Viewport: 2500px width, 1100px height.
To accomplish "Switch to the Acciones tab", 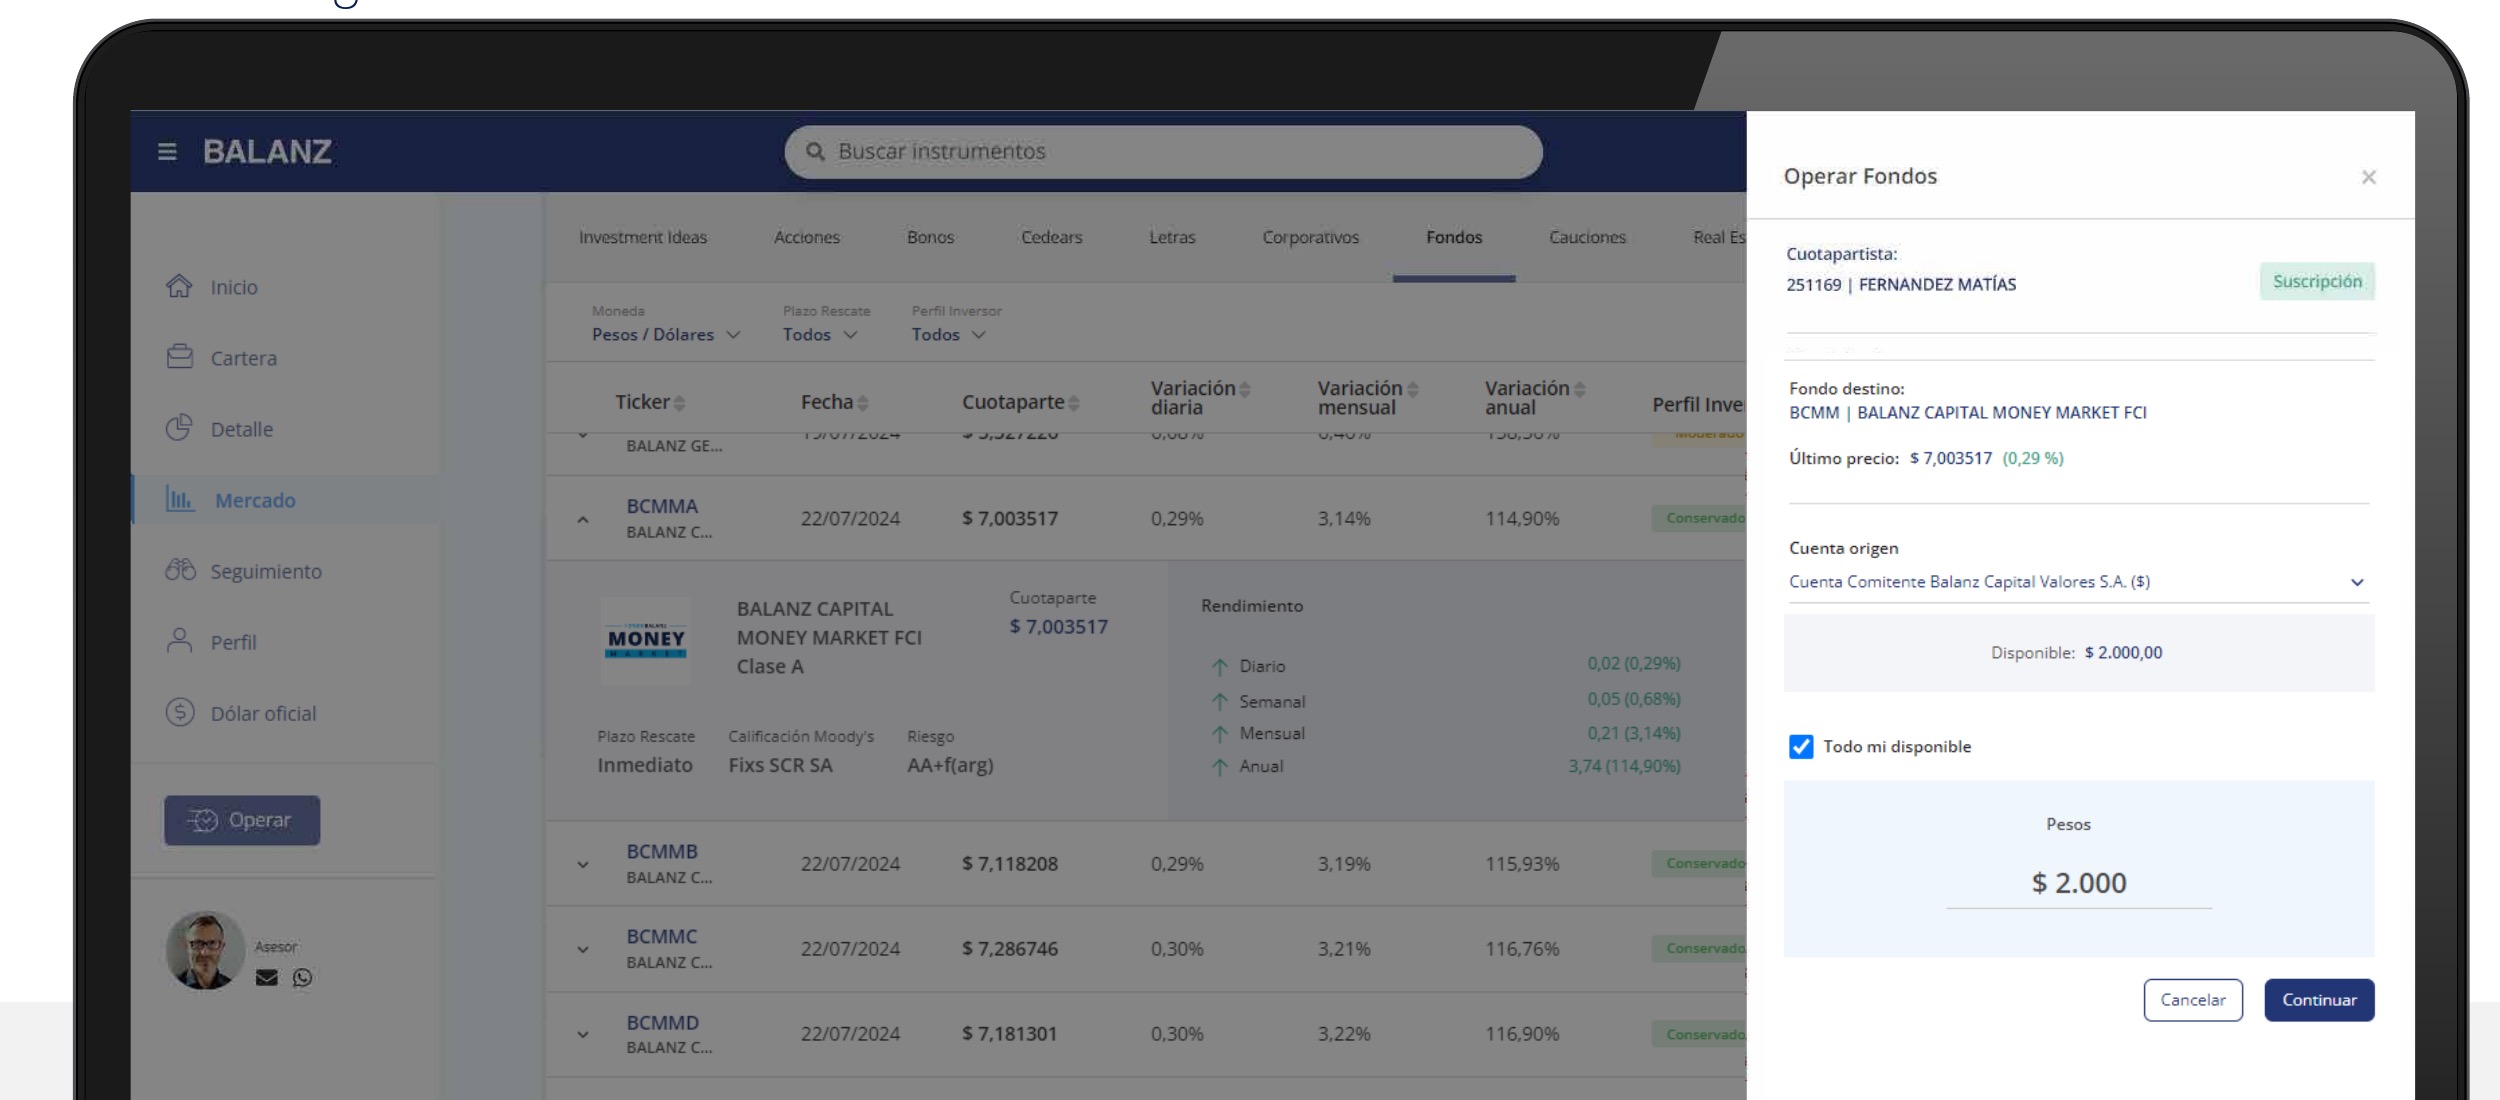I will [x=807, y=237].
